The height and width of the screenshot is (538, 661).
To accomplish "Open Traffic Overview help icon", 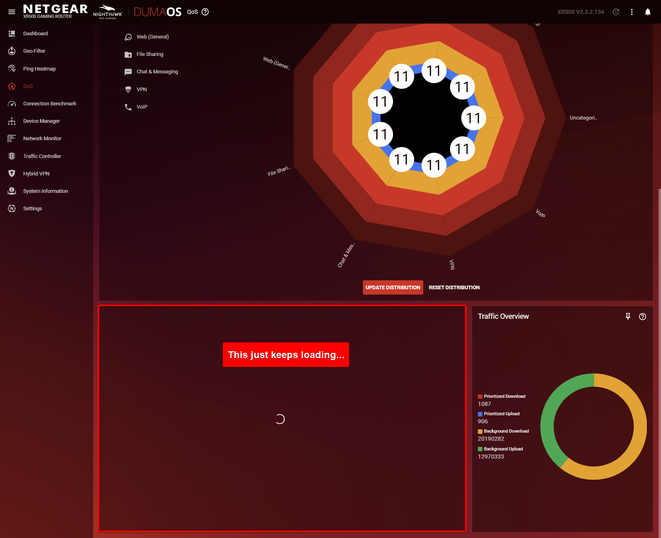I will tap(642, 317).
